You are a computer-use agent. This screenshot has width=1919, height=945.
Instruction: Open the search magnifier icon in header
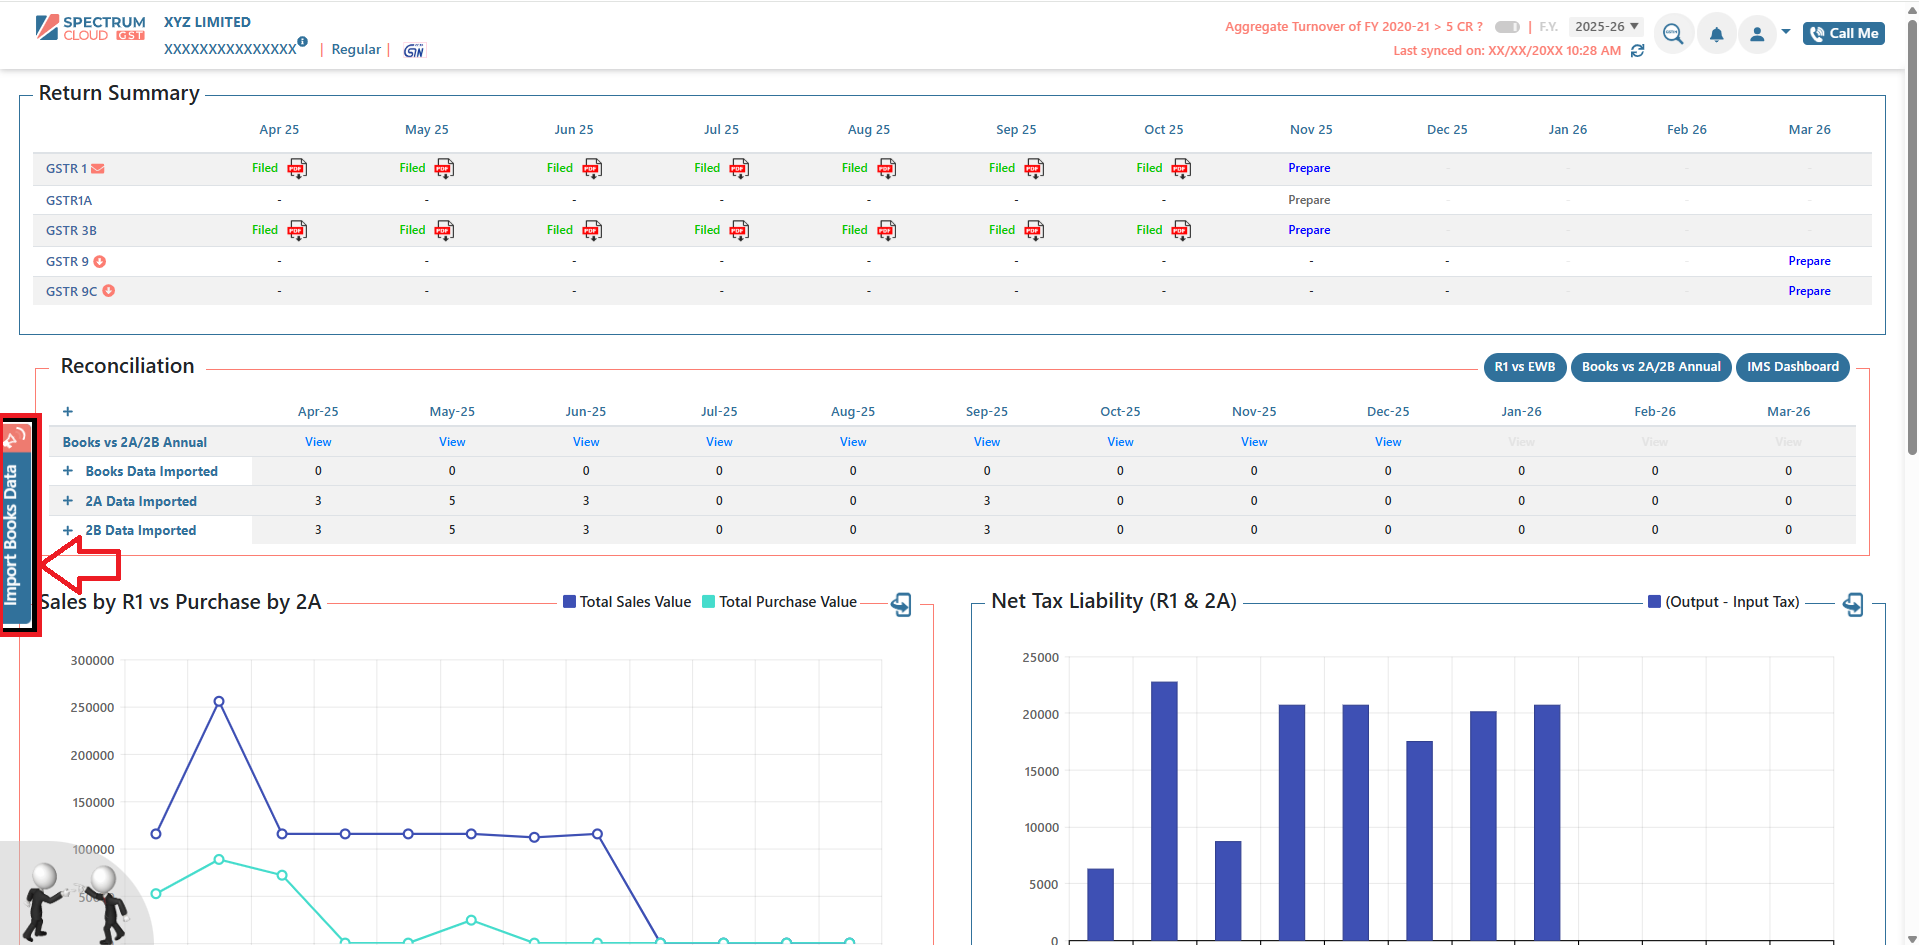(1673, 34)
